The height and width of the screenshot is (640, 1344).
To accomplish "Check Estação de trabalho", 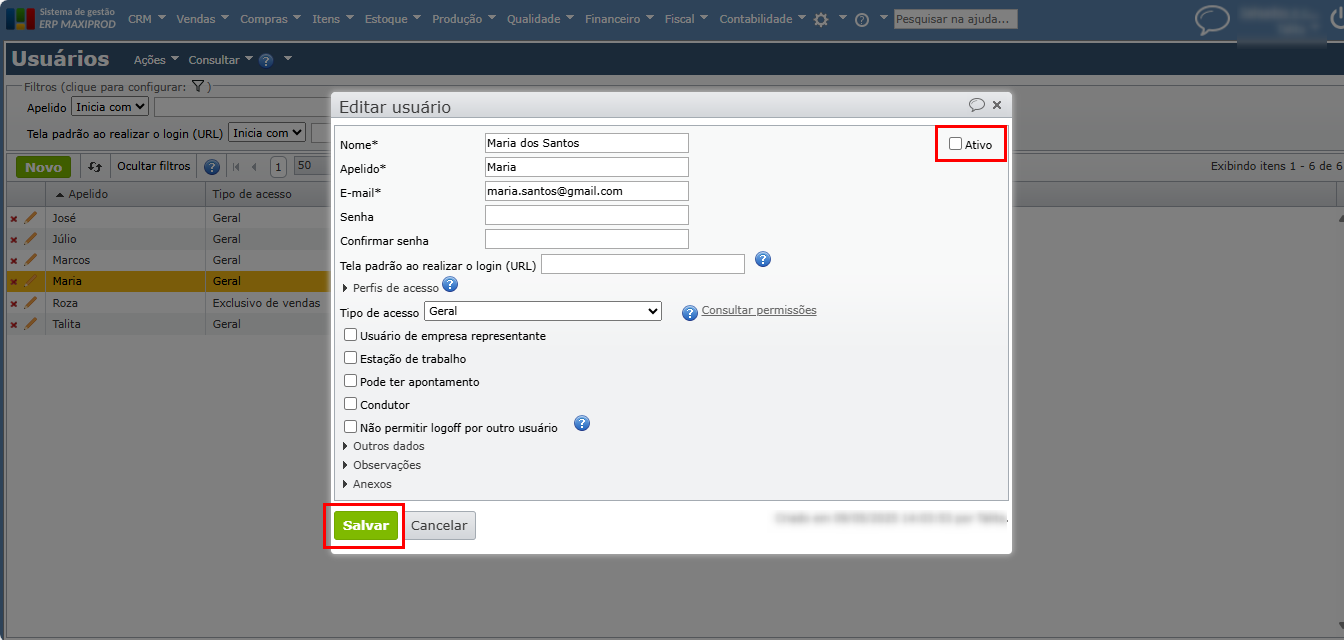I will coord(350,358).
